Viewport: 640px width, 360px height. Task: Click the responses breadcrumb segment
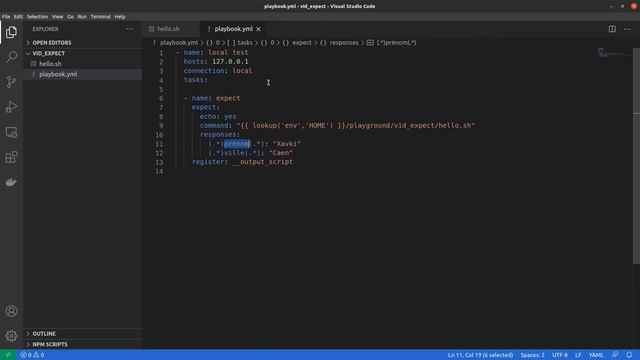pos(344,42)
